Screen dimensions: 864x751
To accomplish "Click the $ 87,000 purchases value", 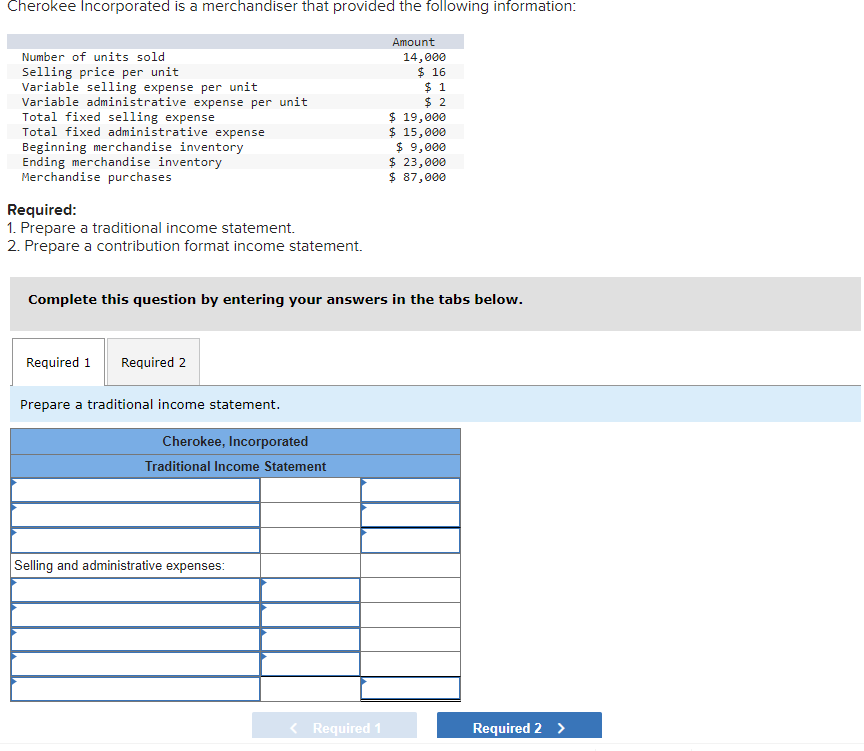I will pyautogui.click(x=417, y=177).
